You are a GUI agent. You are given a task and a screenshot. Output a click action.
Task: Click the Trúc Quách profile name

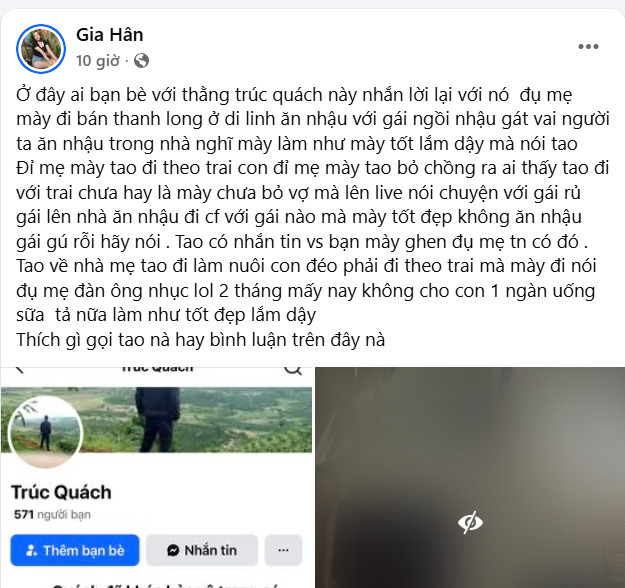pyautogui.click(x=61, y=492)
